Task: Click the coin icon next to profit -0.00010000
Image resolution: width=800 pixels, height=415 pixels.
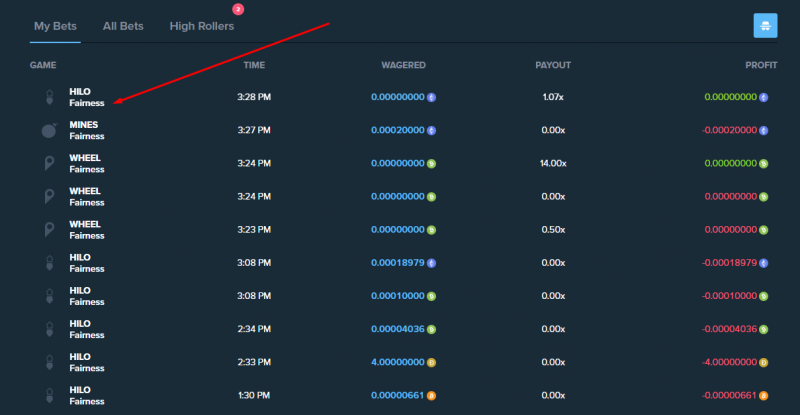Action: (x=763, y=296)
